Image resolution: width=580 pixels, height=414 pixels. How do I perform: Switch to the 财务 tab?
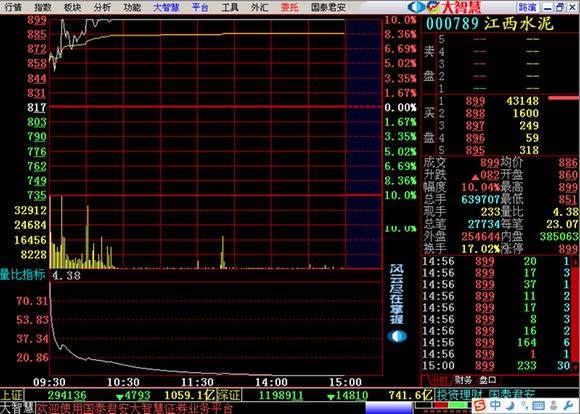(463, 380)
